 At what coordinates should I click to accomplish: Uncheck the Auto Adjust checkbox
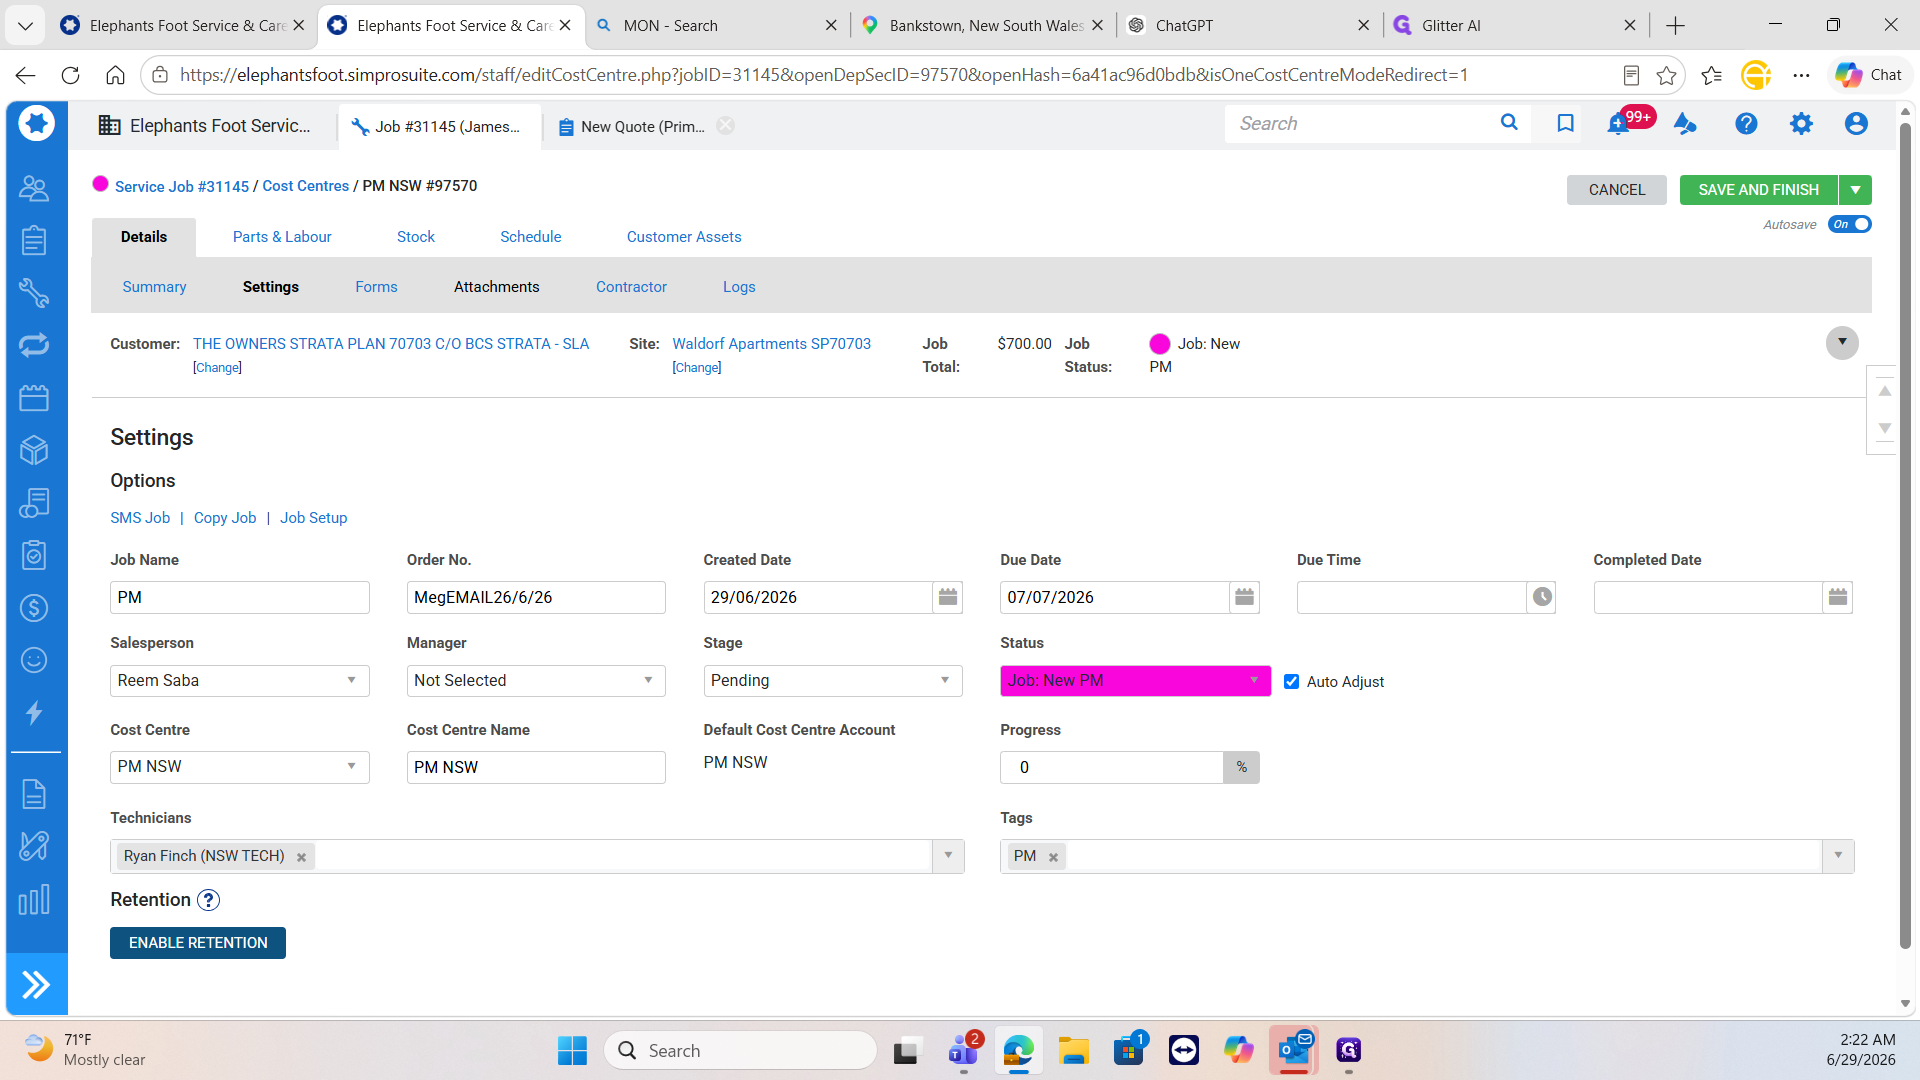(1291, 681)
